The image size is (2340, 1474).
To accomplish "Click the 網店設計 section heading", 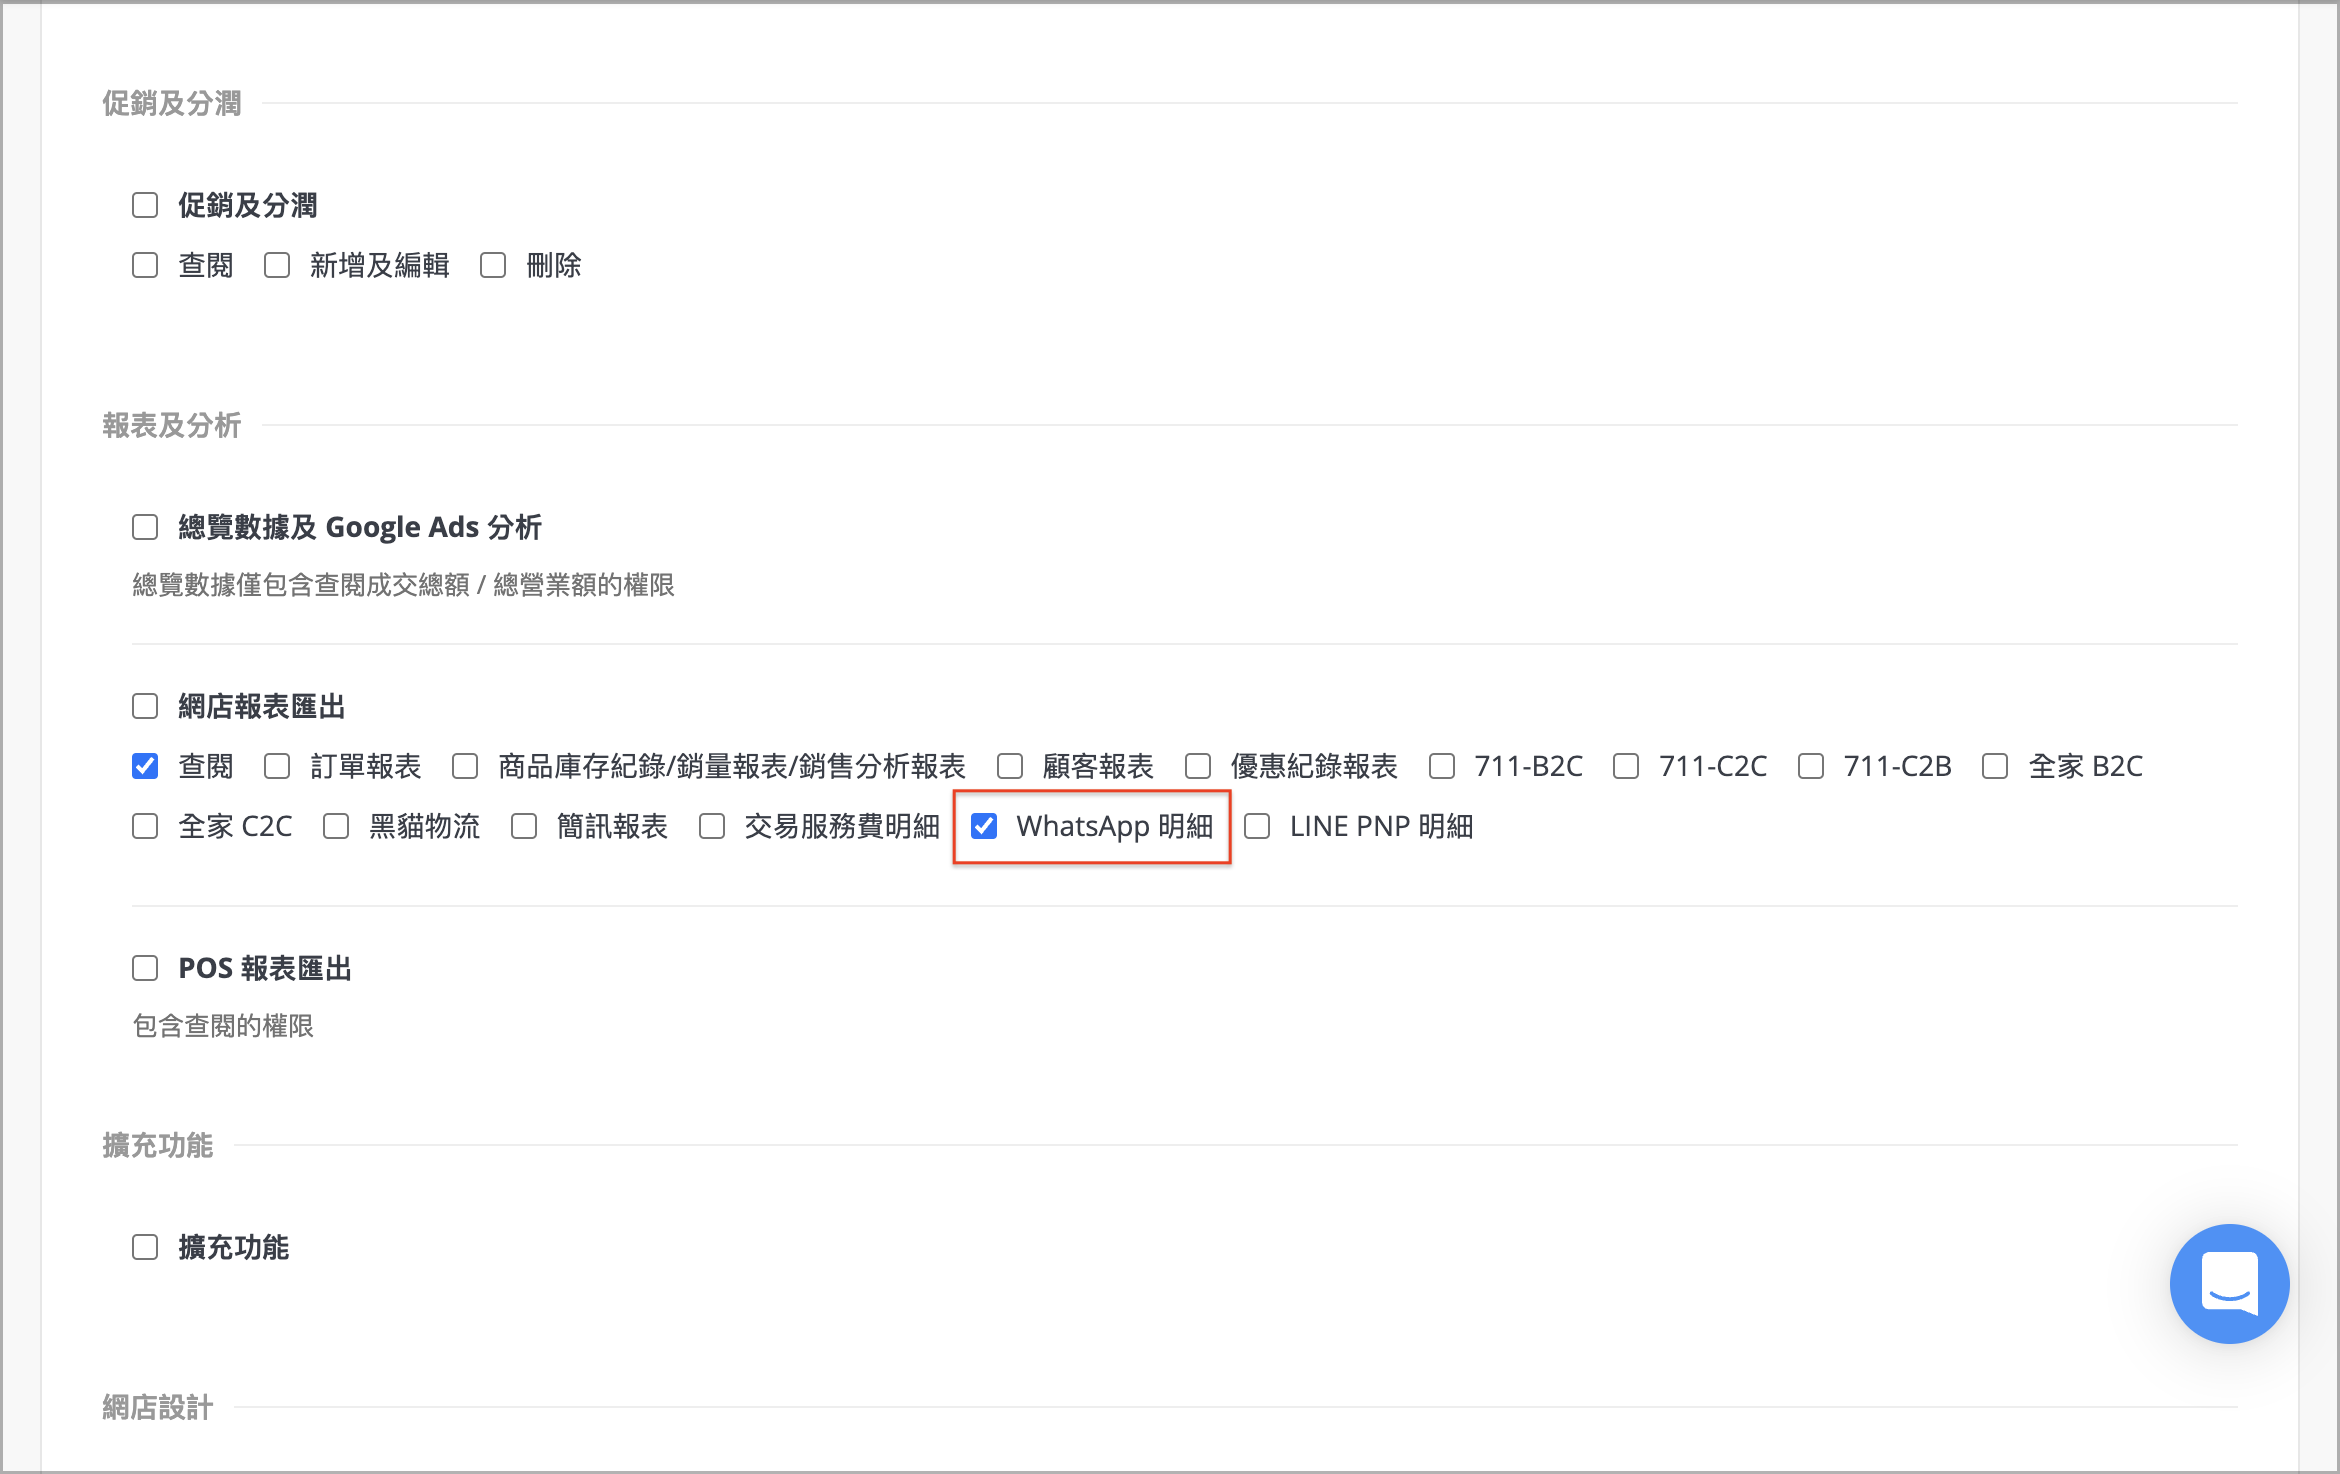I will click(158, 1407).
